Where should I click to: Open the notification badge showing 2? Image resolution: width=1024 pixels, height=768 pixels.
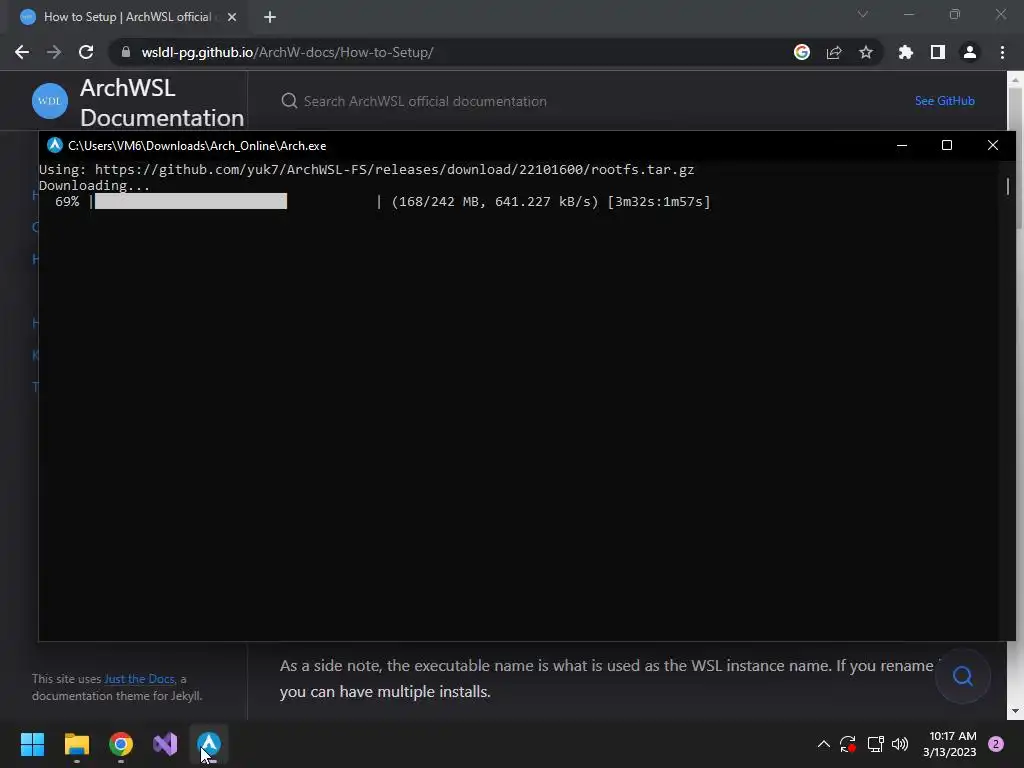(x=996, y=744)
